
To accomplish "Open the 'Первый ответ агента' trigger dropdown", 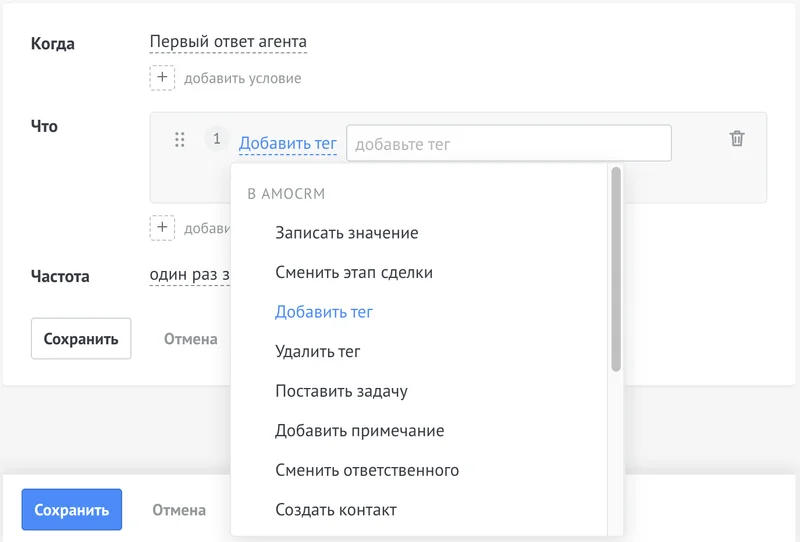I will (x=228, y=42).
